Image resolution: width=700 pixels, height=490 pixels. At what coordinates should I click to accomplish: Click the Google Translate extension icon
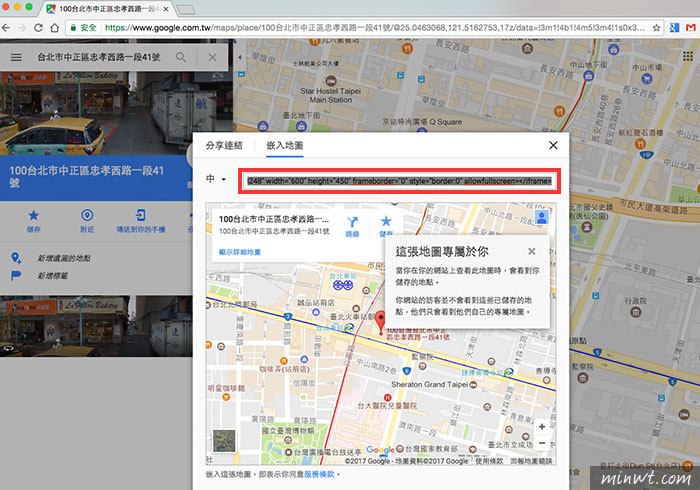click(674, 28)
